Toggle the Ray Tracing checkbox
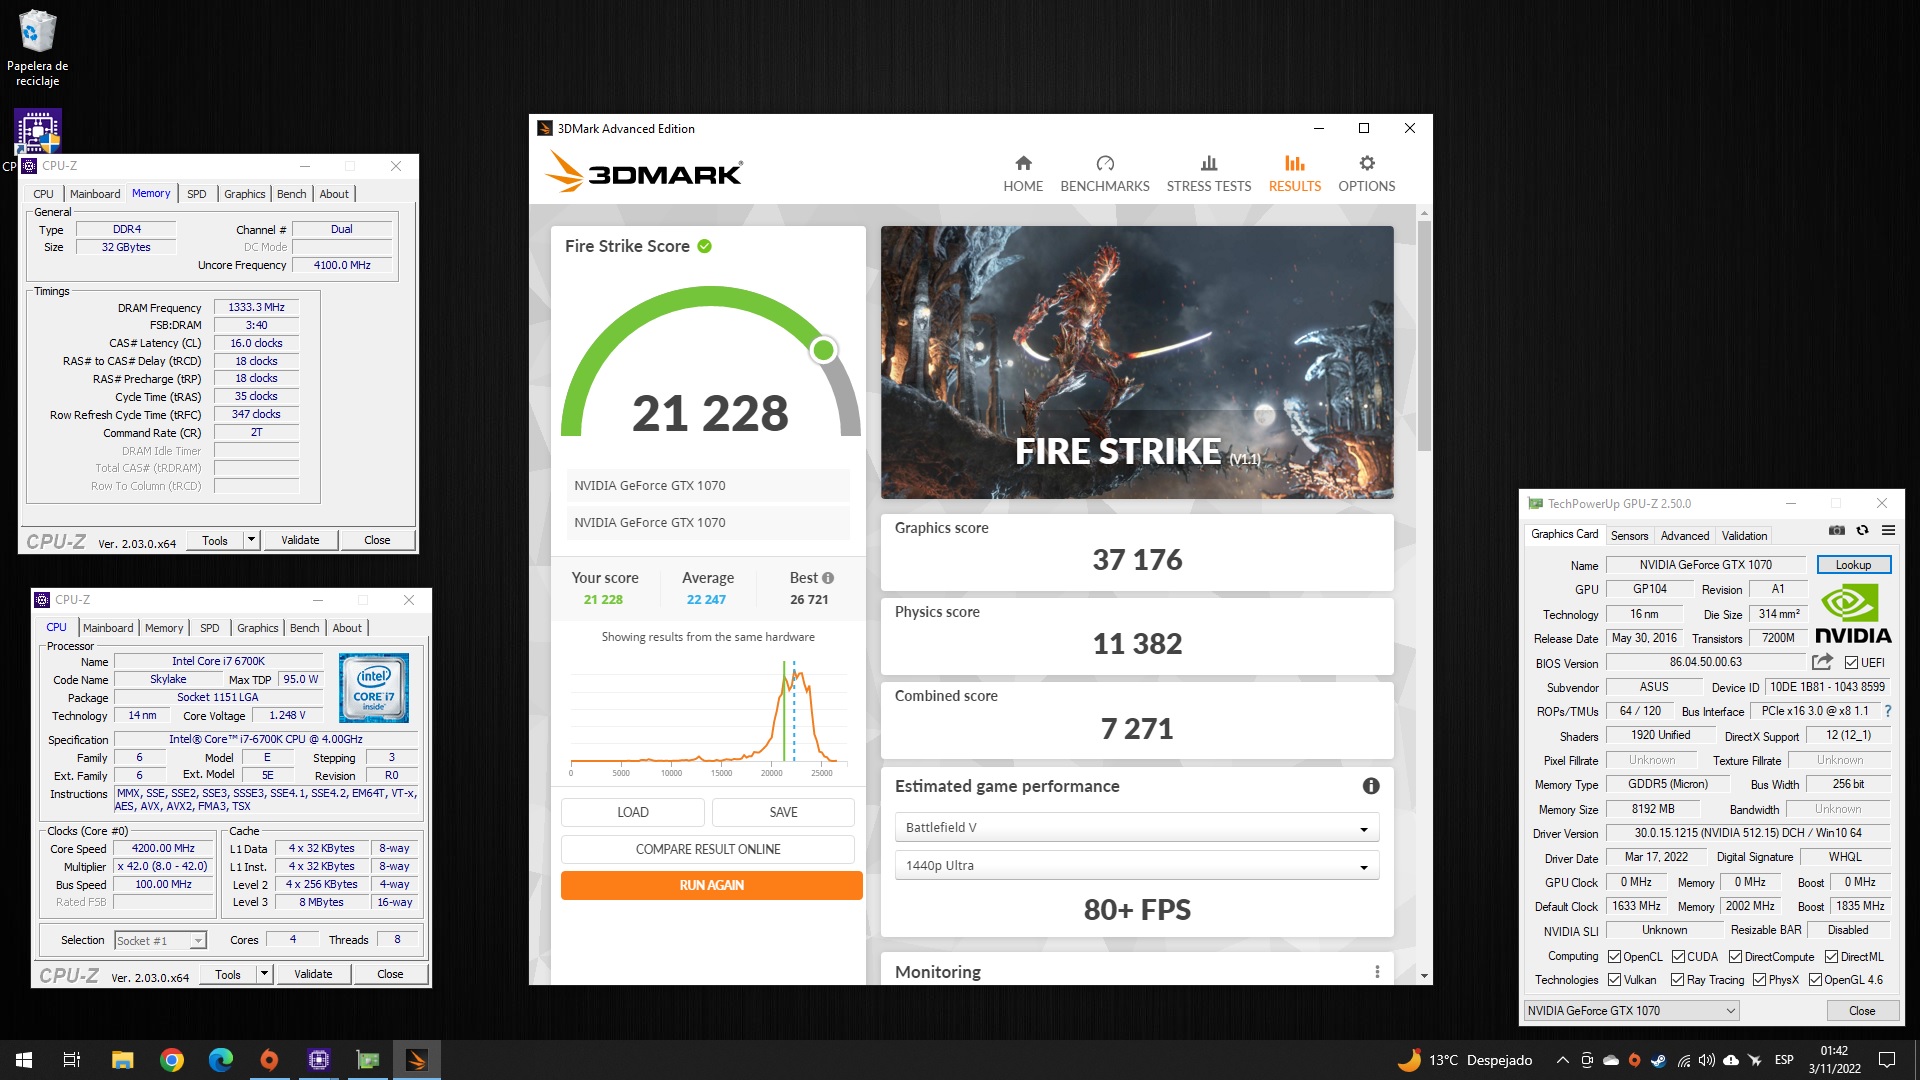 pos(1678,980)
